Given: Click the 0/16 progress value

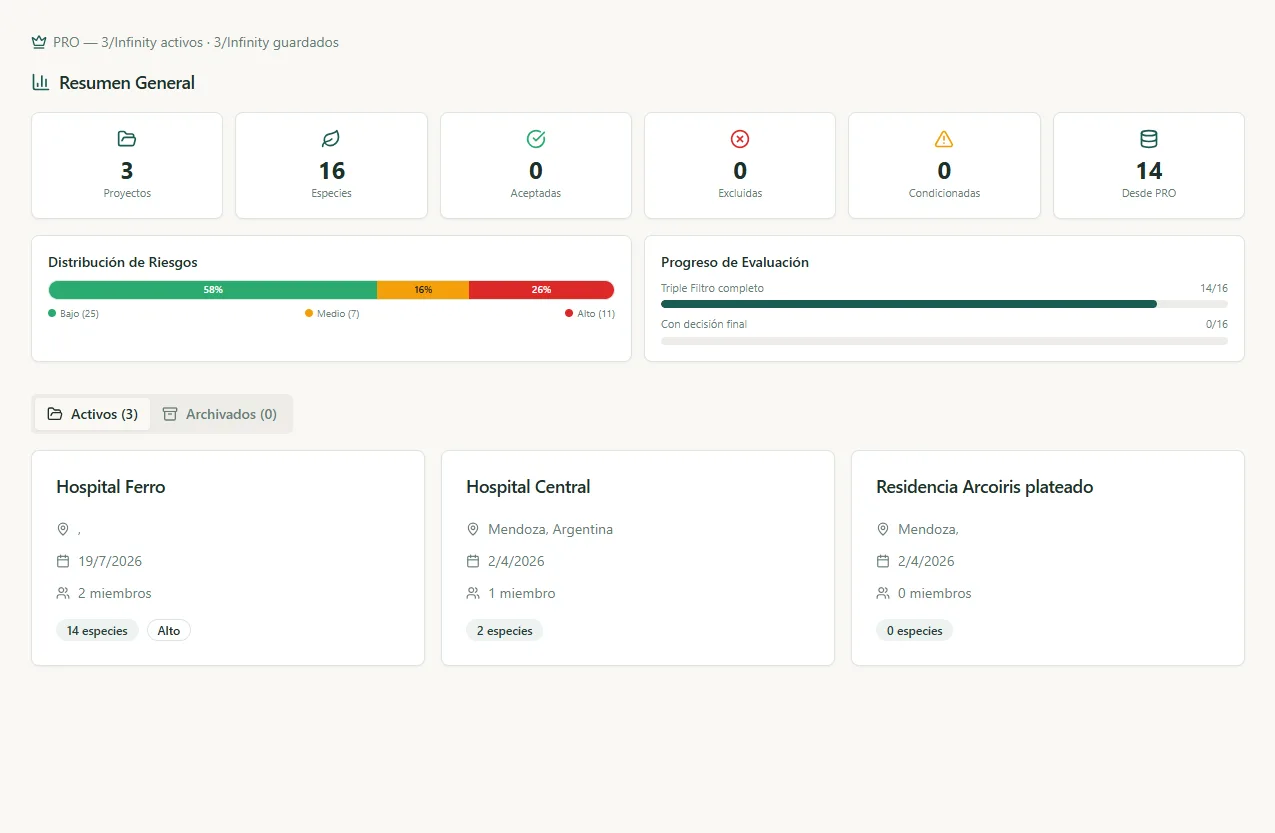Looking at the screenshot, I should coord(1217,324).
